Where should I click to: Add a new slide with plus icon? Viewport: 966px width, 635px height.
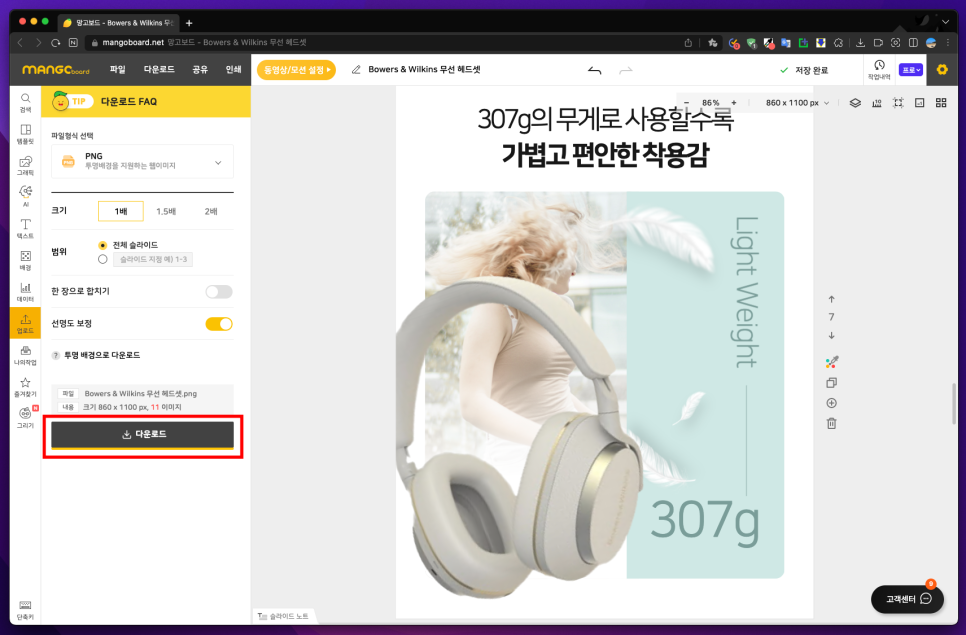(x=832, y=403)
